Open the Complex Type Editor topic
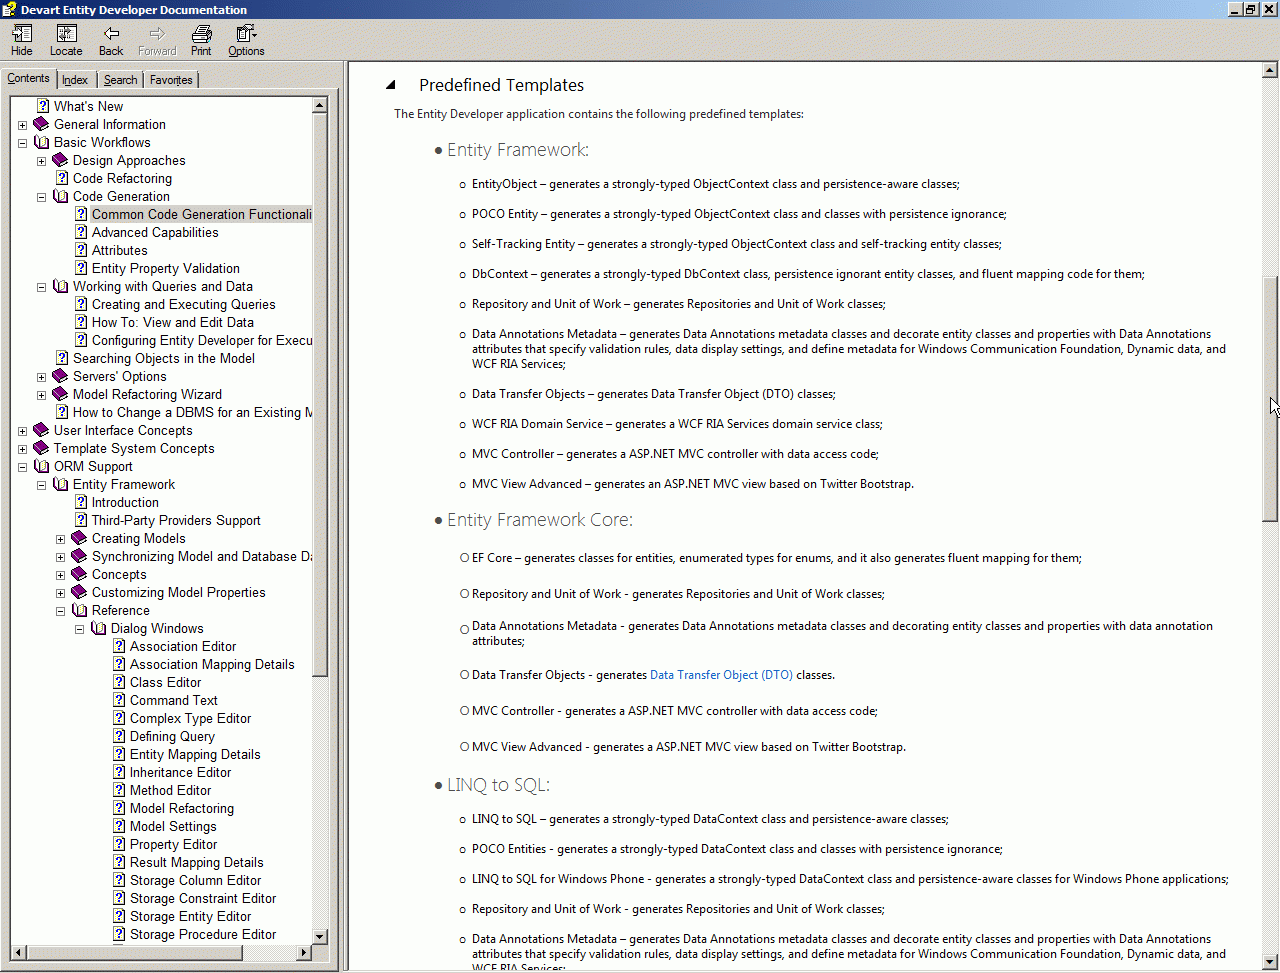Image resolution: width=1280 pixels, height=973 pixels. tap(190, 718)
